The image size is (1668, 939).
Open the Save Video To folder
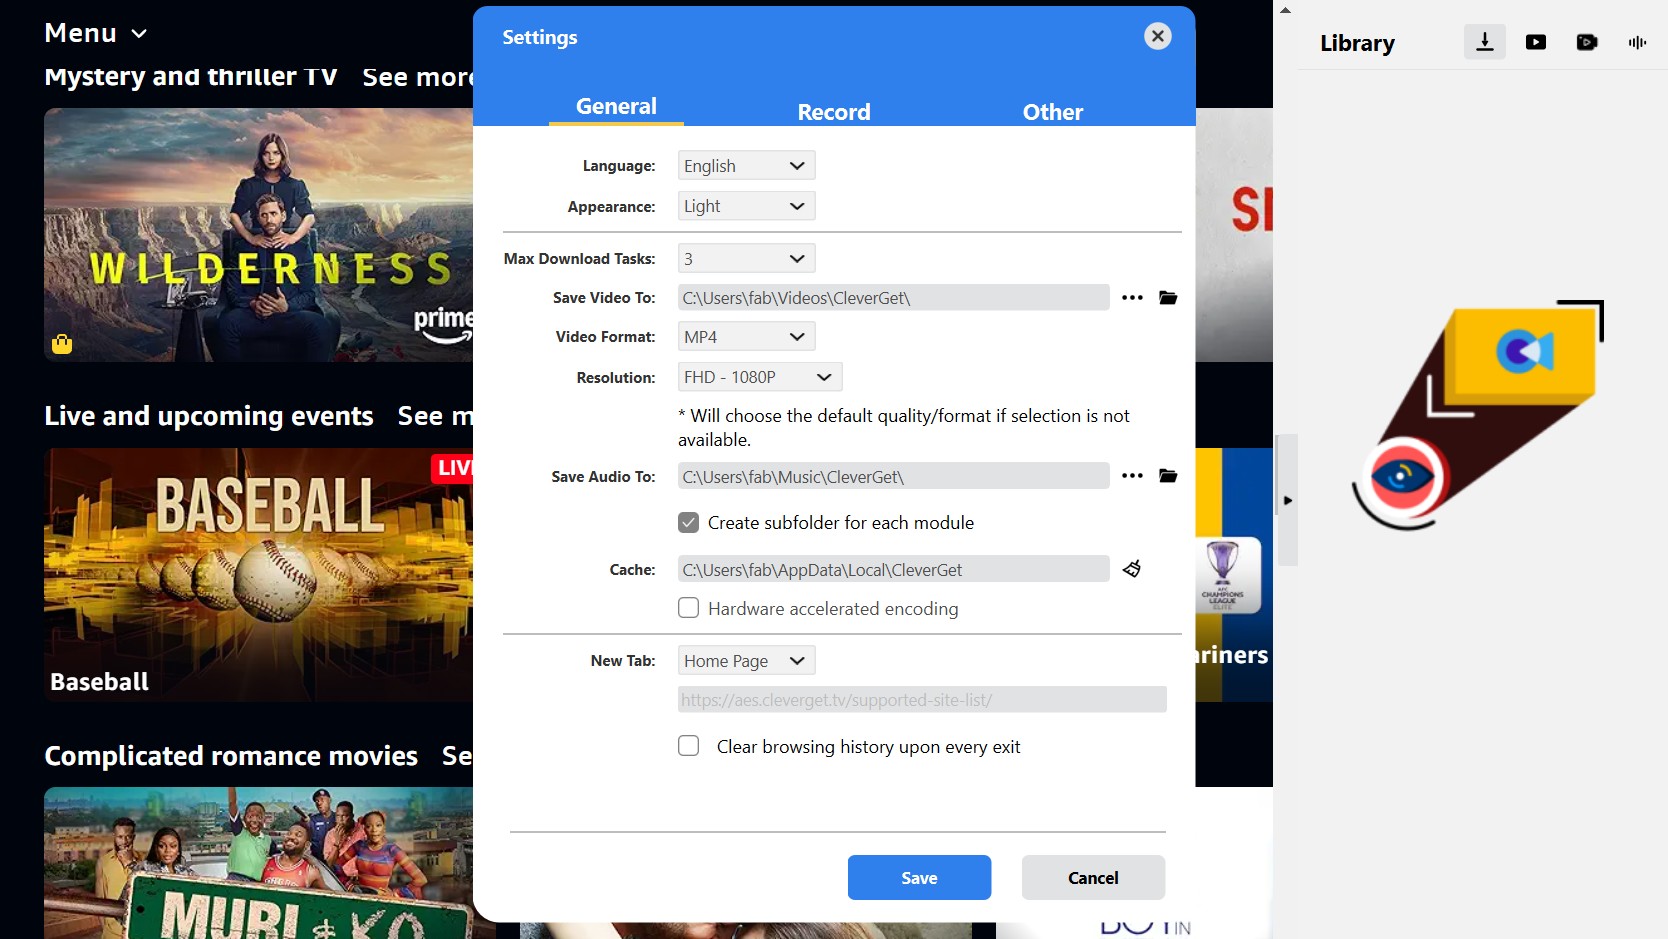[1168, 298]
